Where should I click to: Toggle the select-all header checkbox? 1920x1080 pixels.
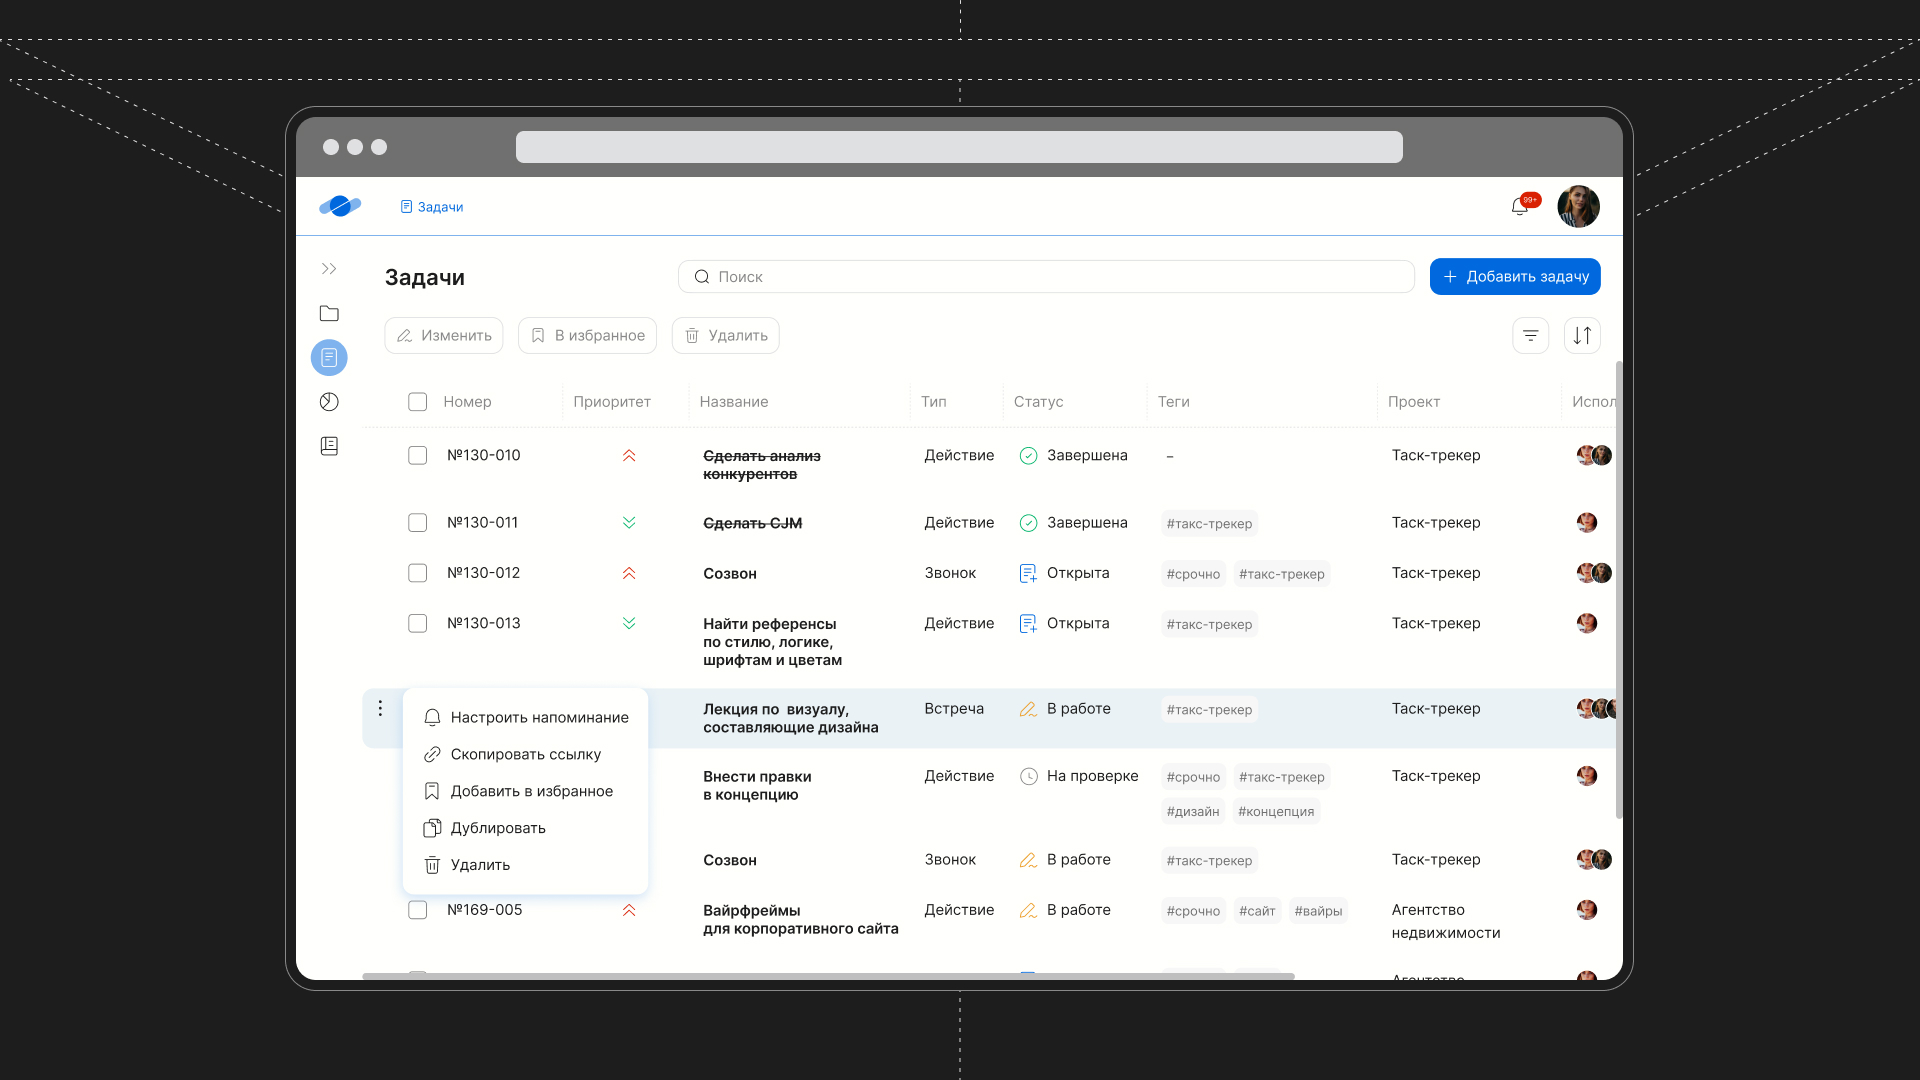tap(417, 402)
